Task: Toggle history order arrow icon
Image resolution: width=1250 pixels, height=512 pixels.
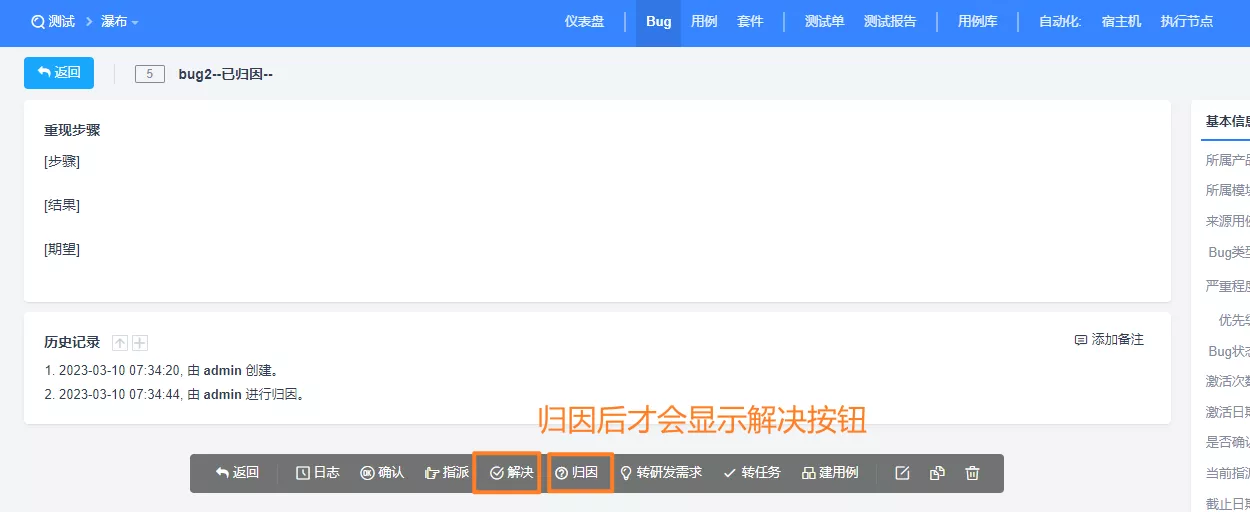Action: click(120, 343)
